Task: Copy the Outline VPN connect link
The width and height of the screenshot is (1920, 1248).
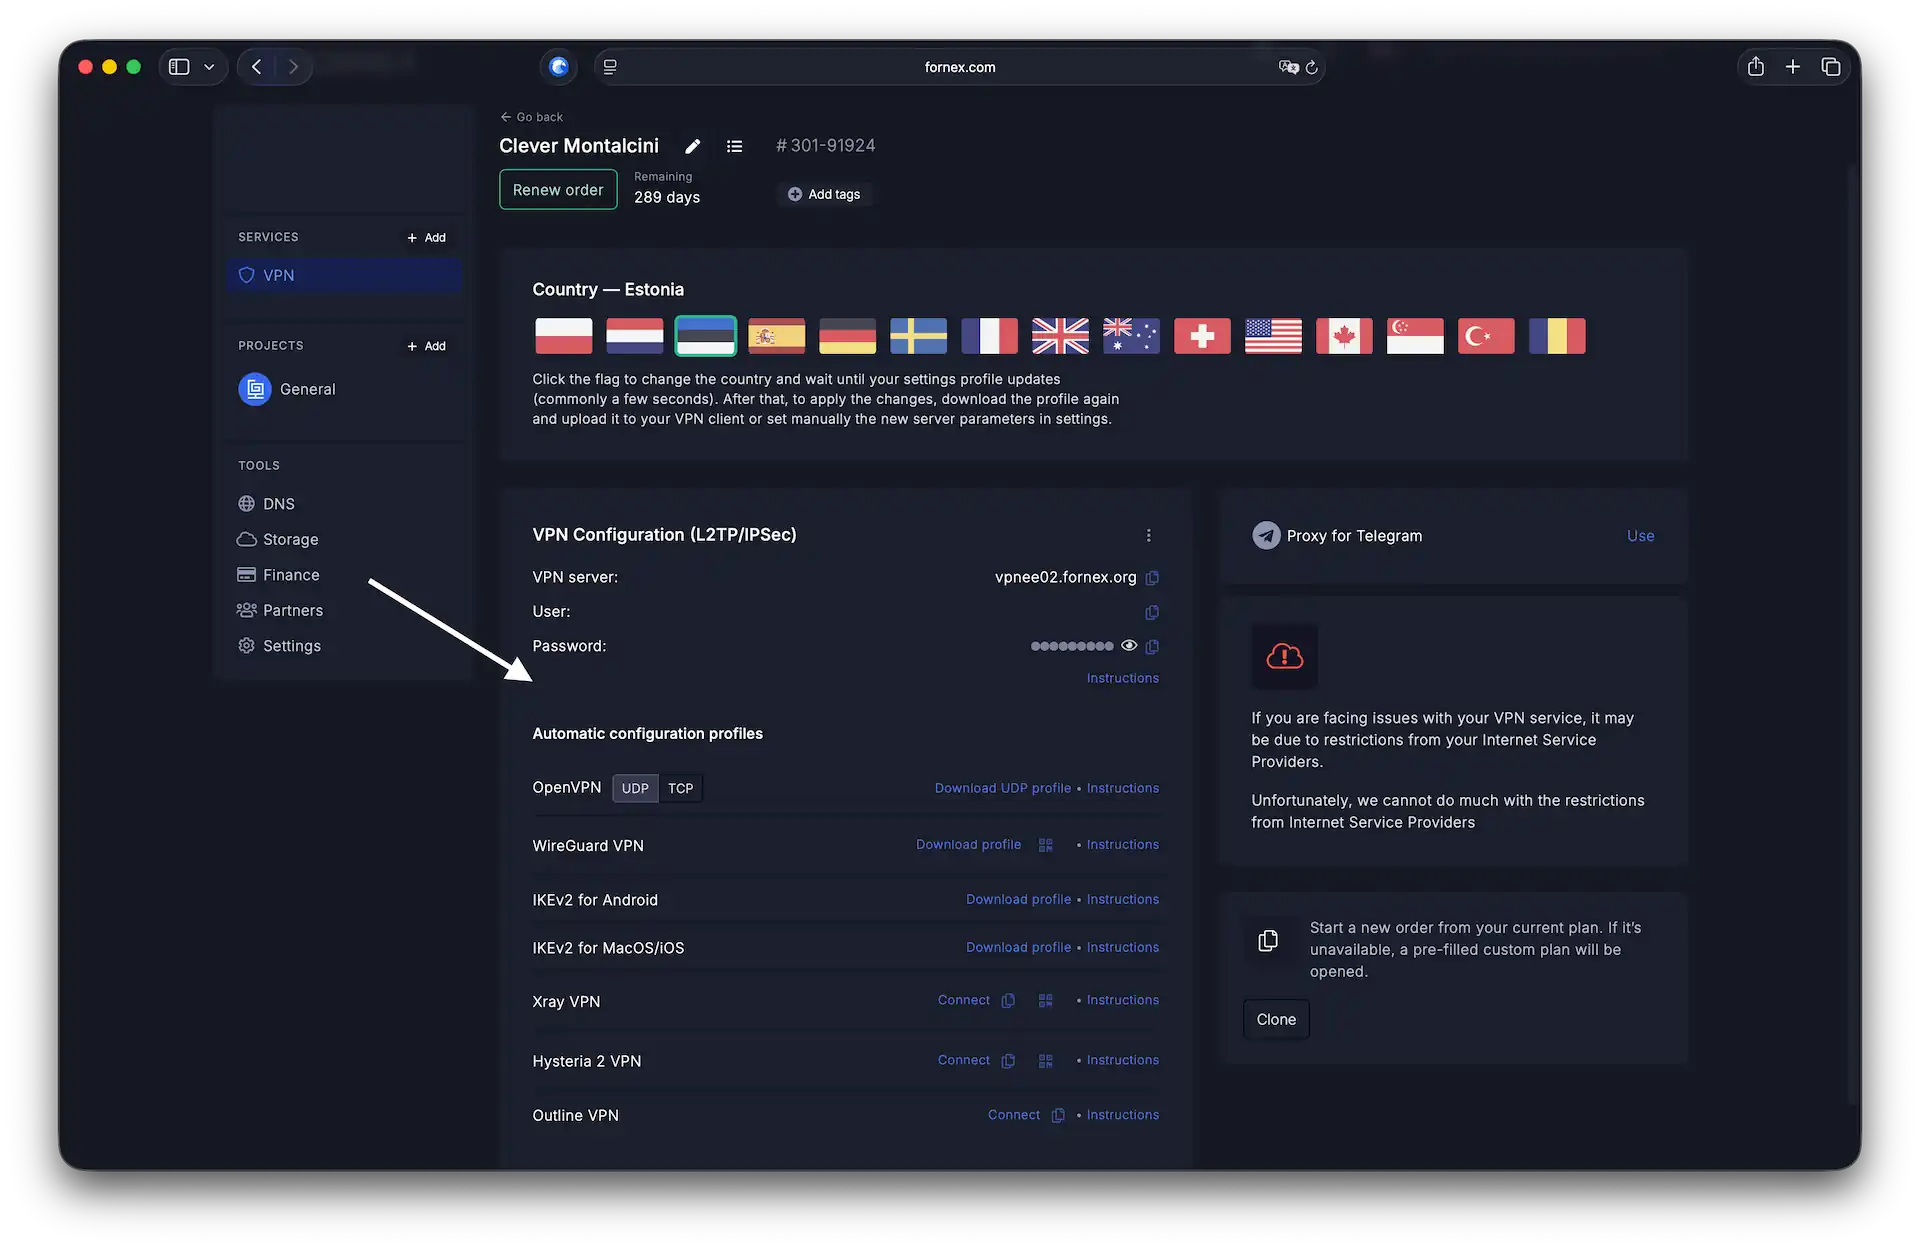Action: (1058, 1116)
